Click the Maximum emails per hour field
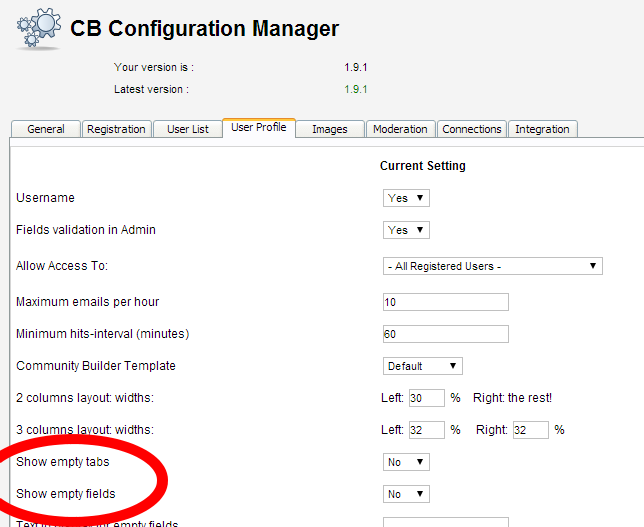 (x=446, y=302)
